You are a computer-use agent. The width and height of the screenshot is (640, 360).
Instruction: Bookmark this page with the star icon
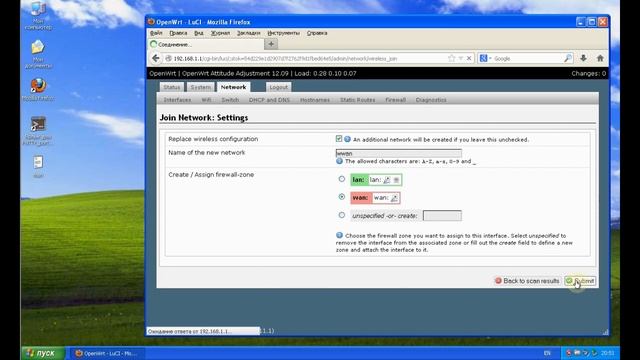[x=451, y=58]
